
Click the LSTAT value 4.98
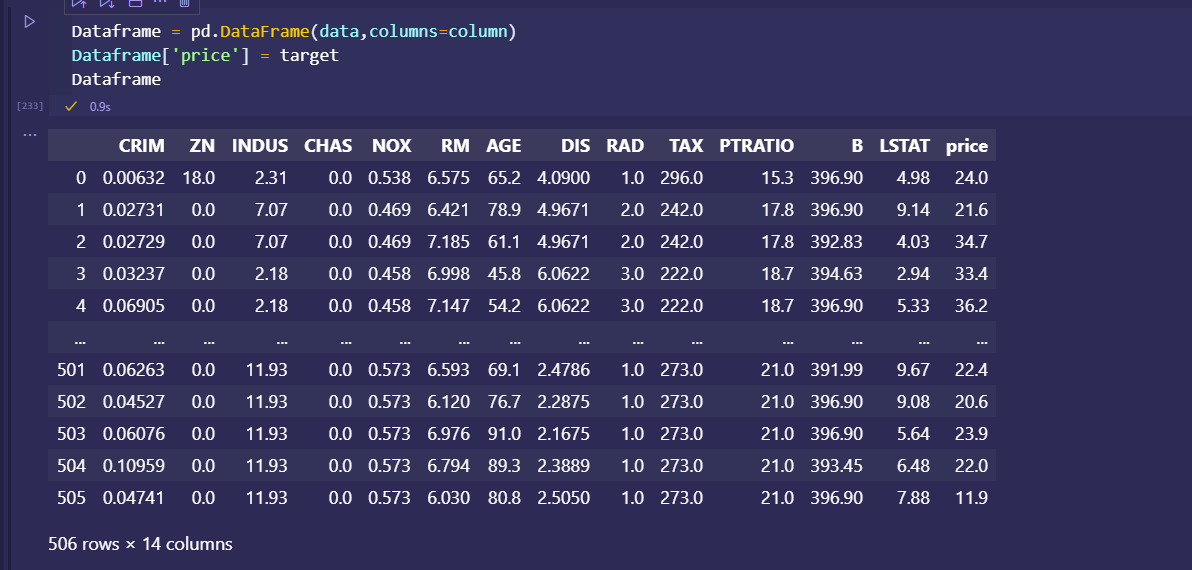[913, 178]
